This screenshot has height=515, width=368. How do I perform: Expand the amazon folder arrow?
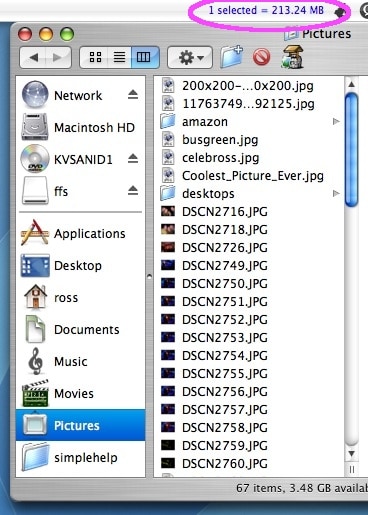[336, 122]
